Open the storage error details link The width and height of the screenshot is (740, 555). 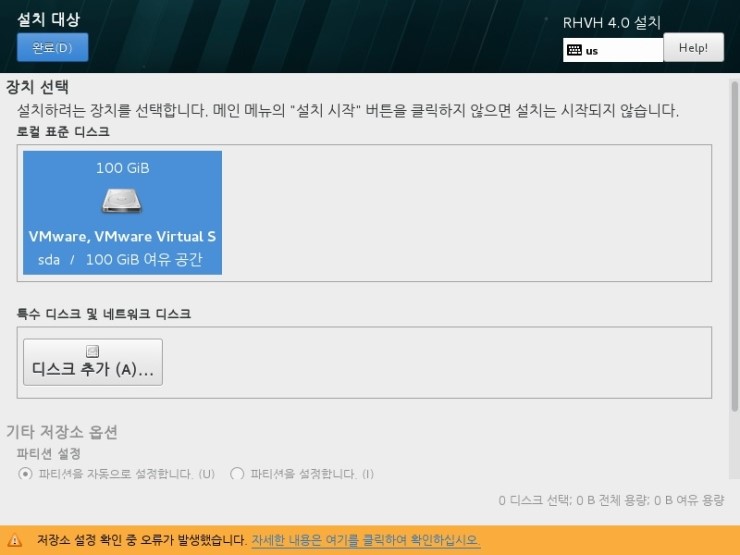[366, 540]
